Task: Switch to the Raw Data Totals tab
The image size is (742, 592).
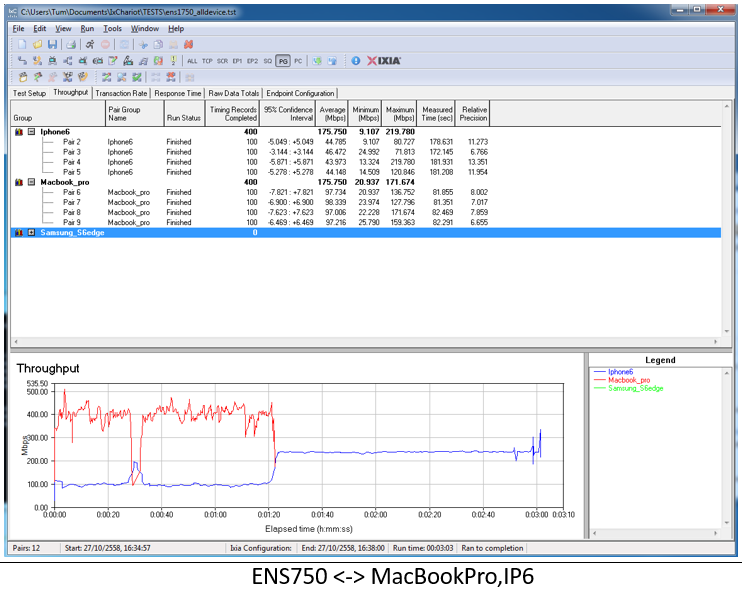Action: point(234,93)
